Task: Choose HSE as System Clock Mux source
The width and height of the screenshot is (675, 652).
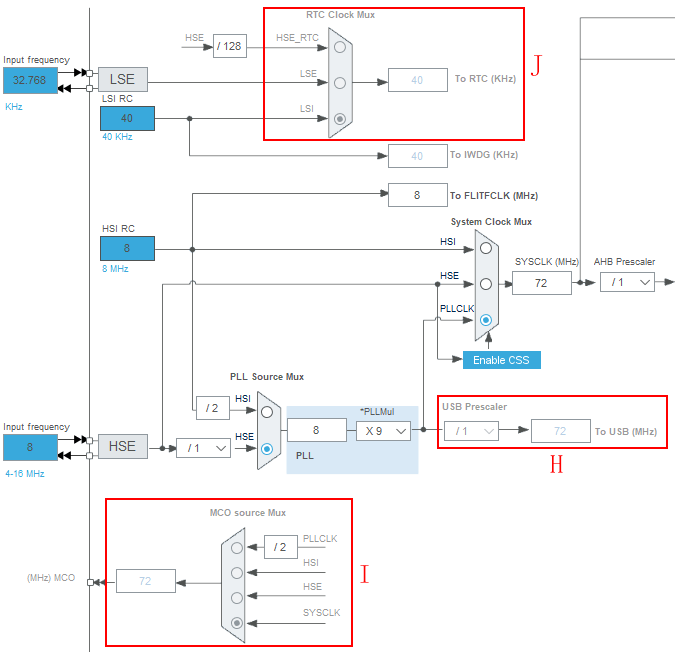Action: 485,284
